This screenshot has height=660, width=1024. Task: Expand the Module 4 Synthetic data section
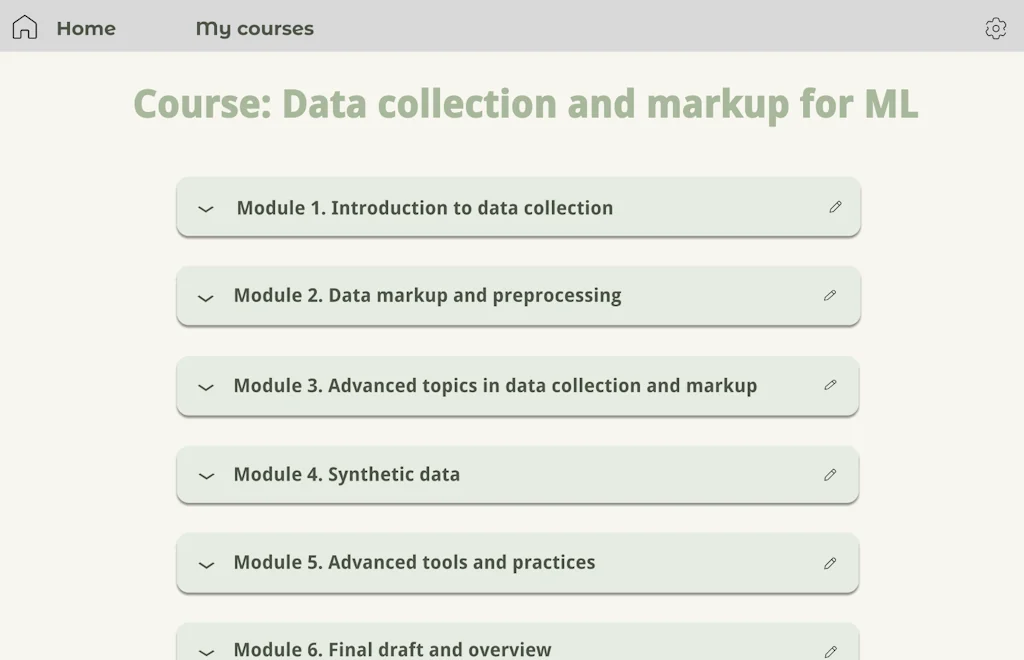[x=205, y=476]
